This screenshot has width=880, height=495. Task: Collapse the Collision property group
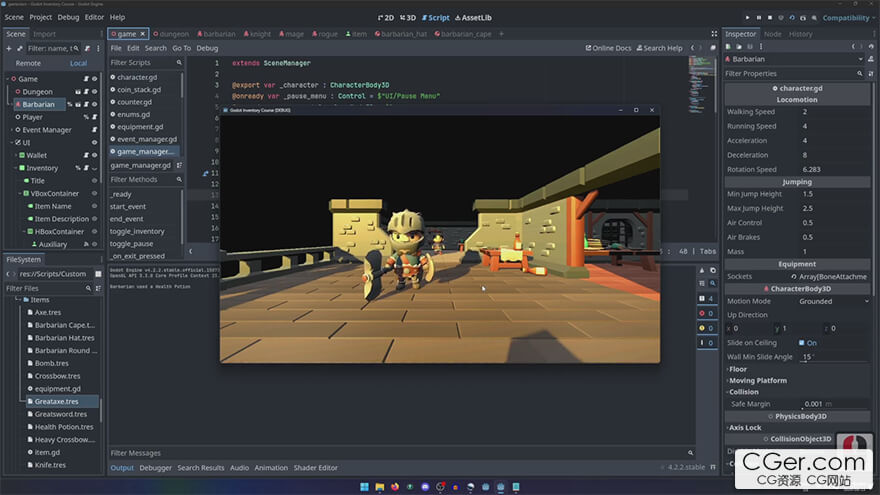(743, 392)
